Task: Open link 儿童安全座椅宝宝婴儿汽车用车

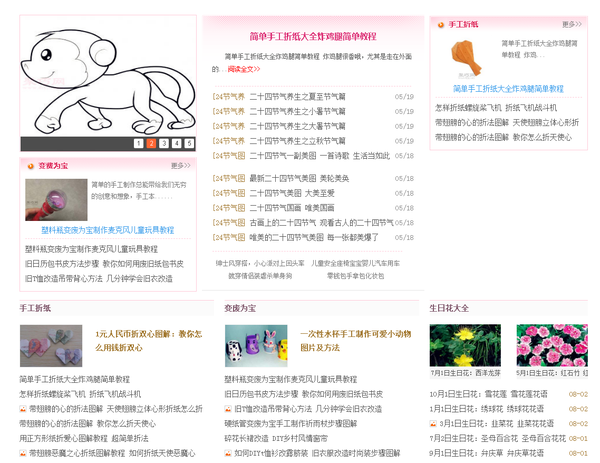Action: [355, 263]
